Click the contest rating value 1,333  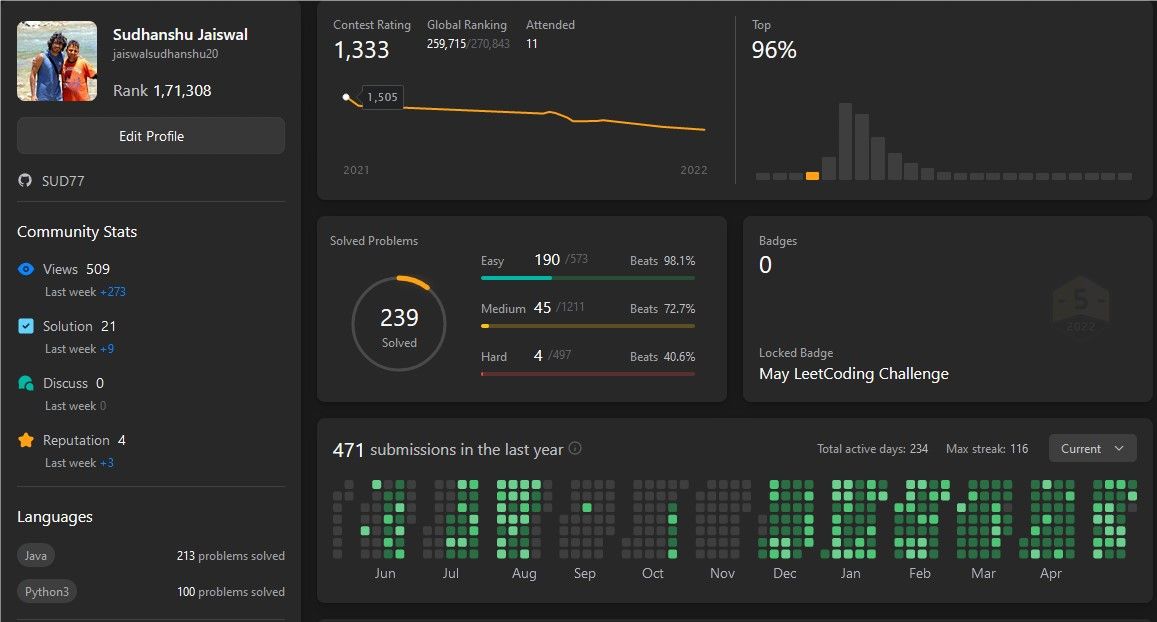[x=362, y=49]
